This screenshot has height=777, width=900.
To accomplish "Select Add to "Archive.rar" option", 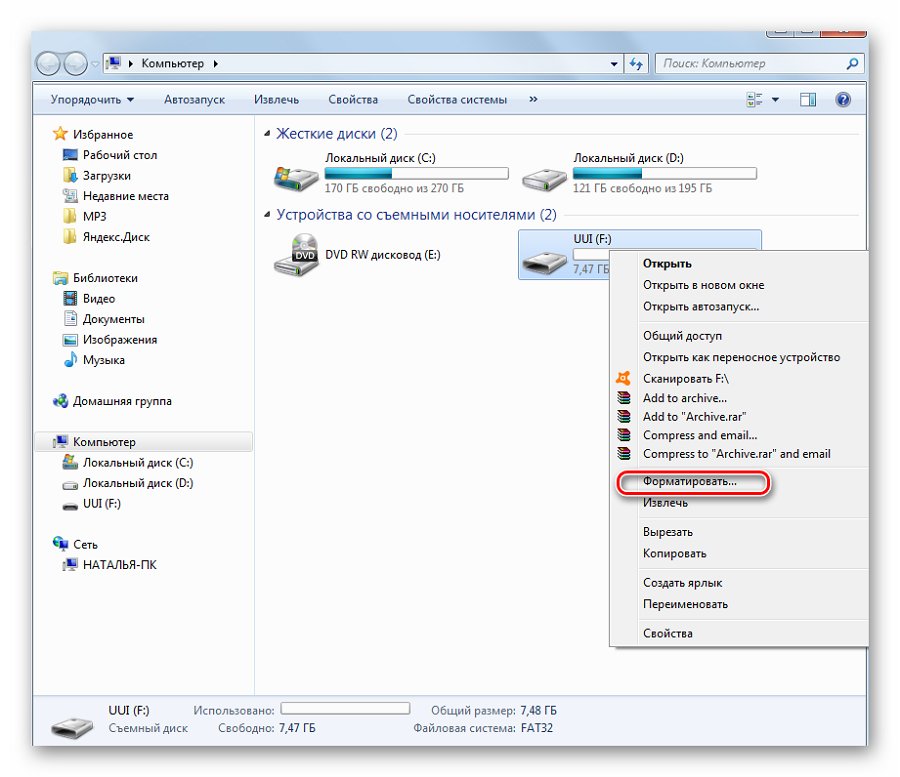I will click(694, 417).
